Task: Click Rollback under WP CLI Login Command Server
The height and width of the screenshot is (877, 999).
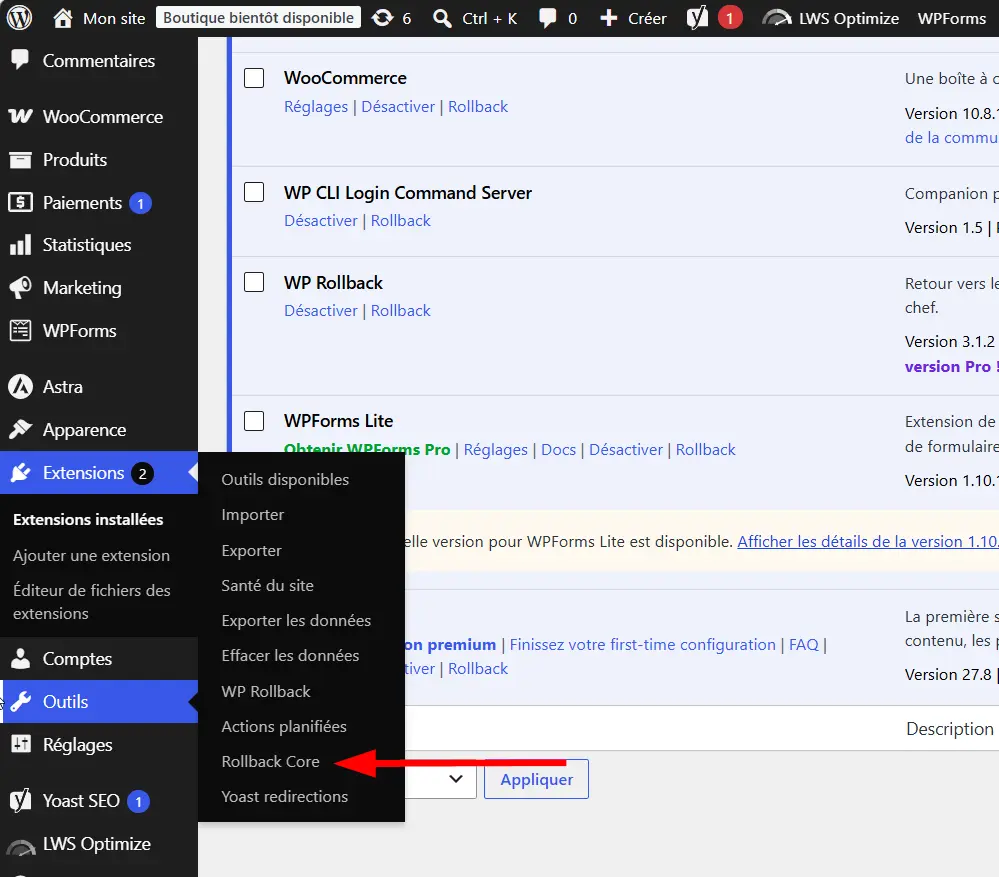Action: [x=401, y=220]
